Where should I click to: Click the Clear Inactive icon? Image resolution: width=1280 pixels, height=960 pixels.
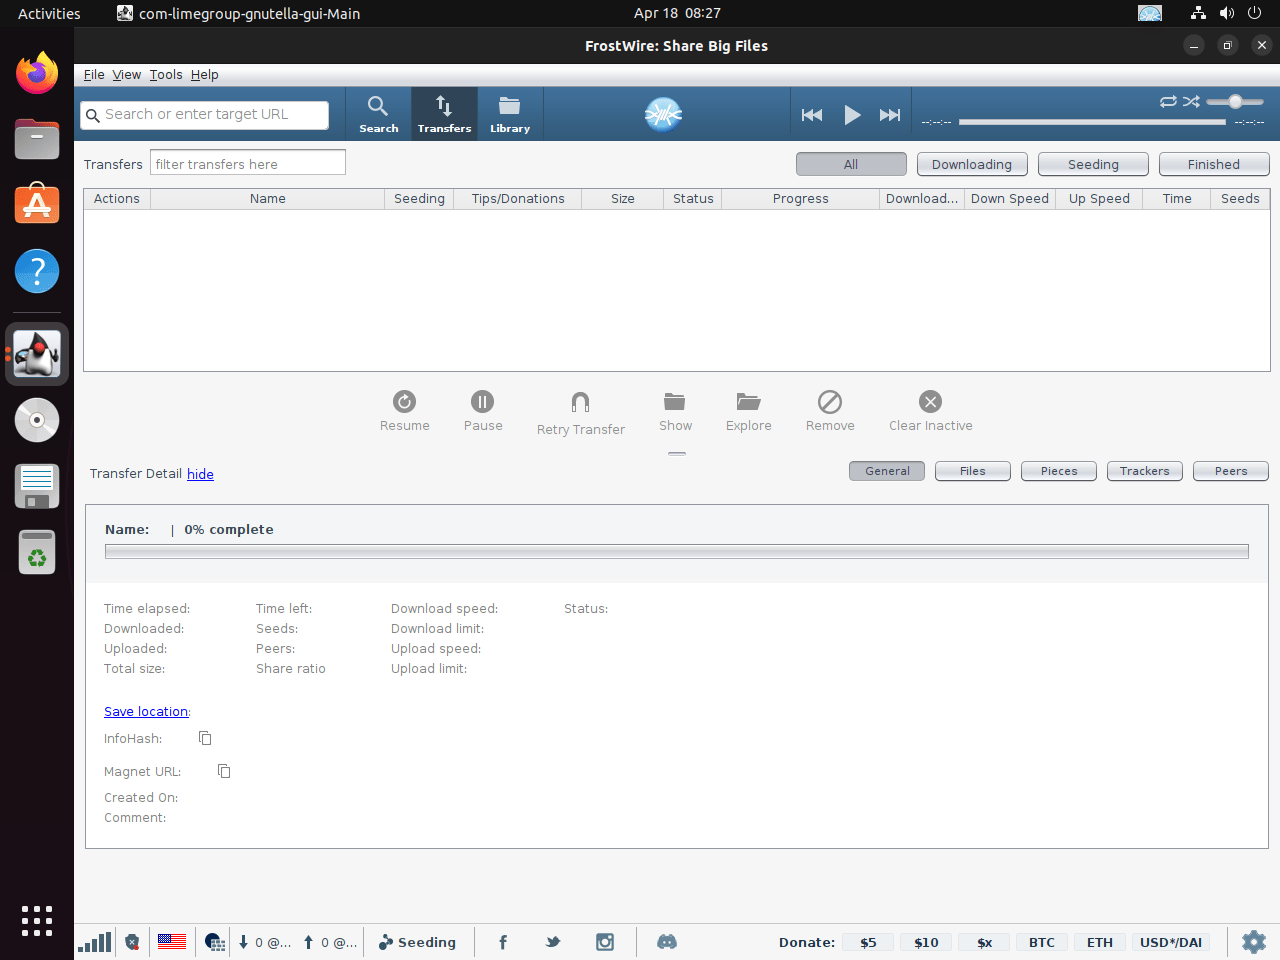930,401
